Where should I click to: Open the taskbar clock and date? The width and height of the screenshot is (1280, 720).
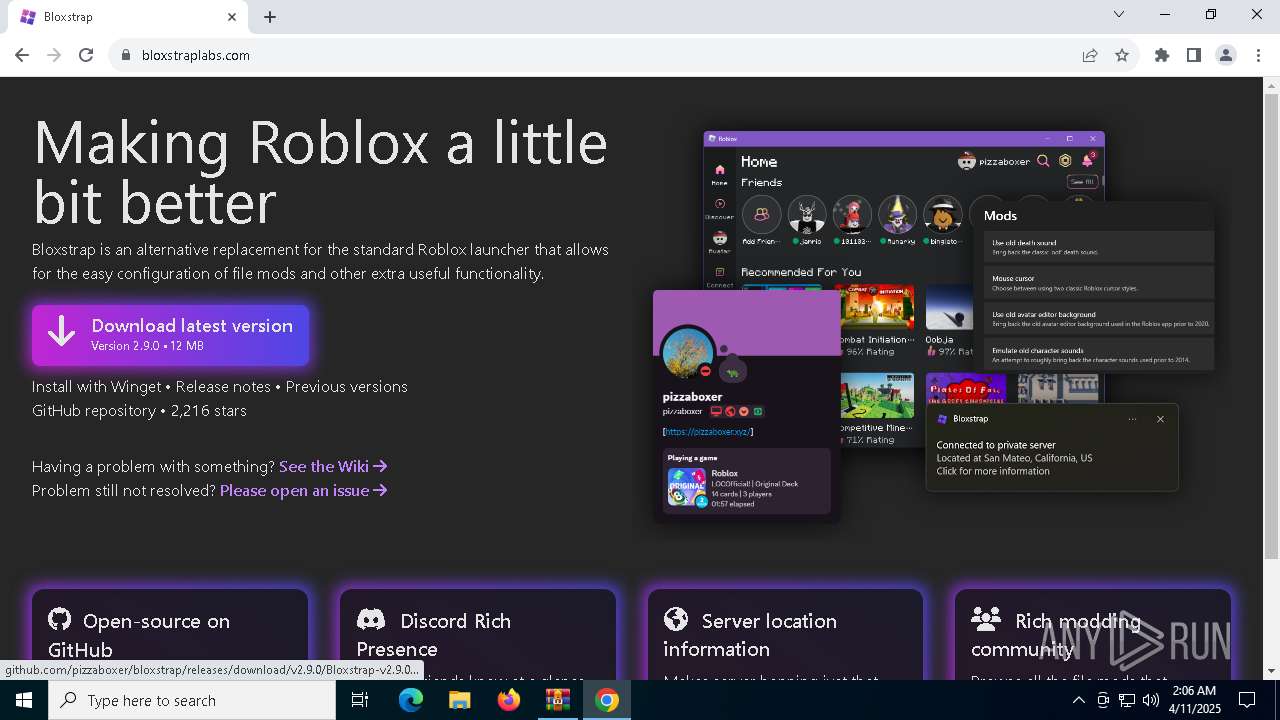pos(1193,700)
